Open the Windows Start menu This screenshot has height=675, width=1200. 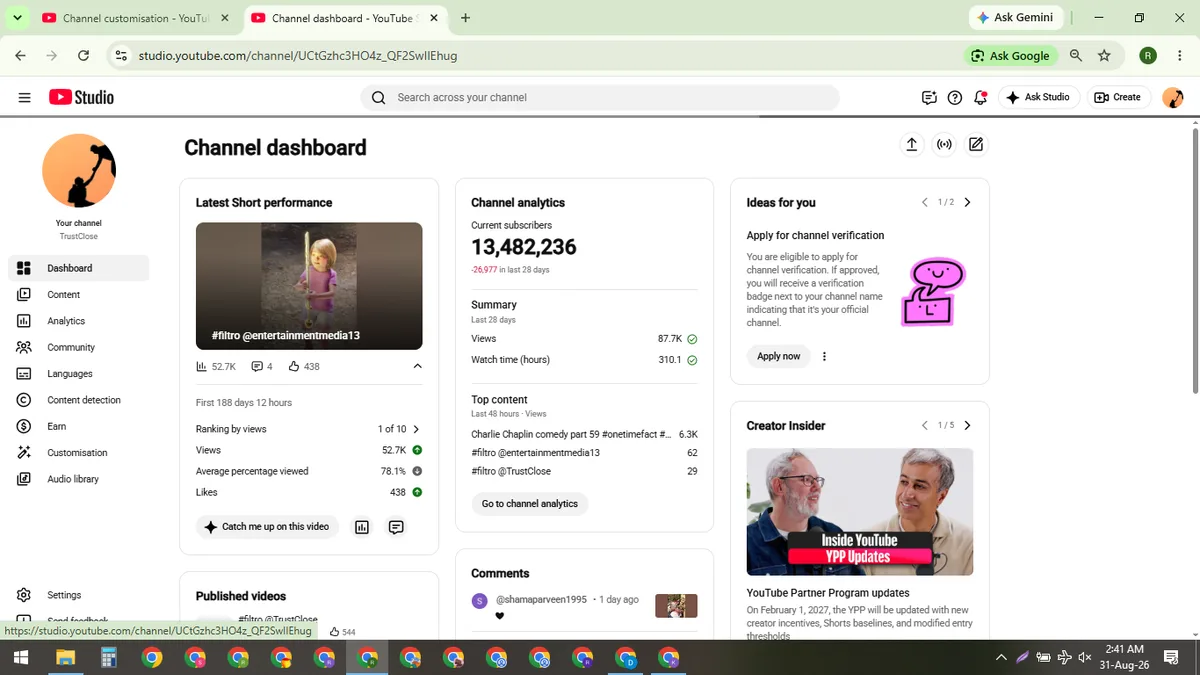tap(22, 657)
